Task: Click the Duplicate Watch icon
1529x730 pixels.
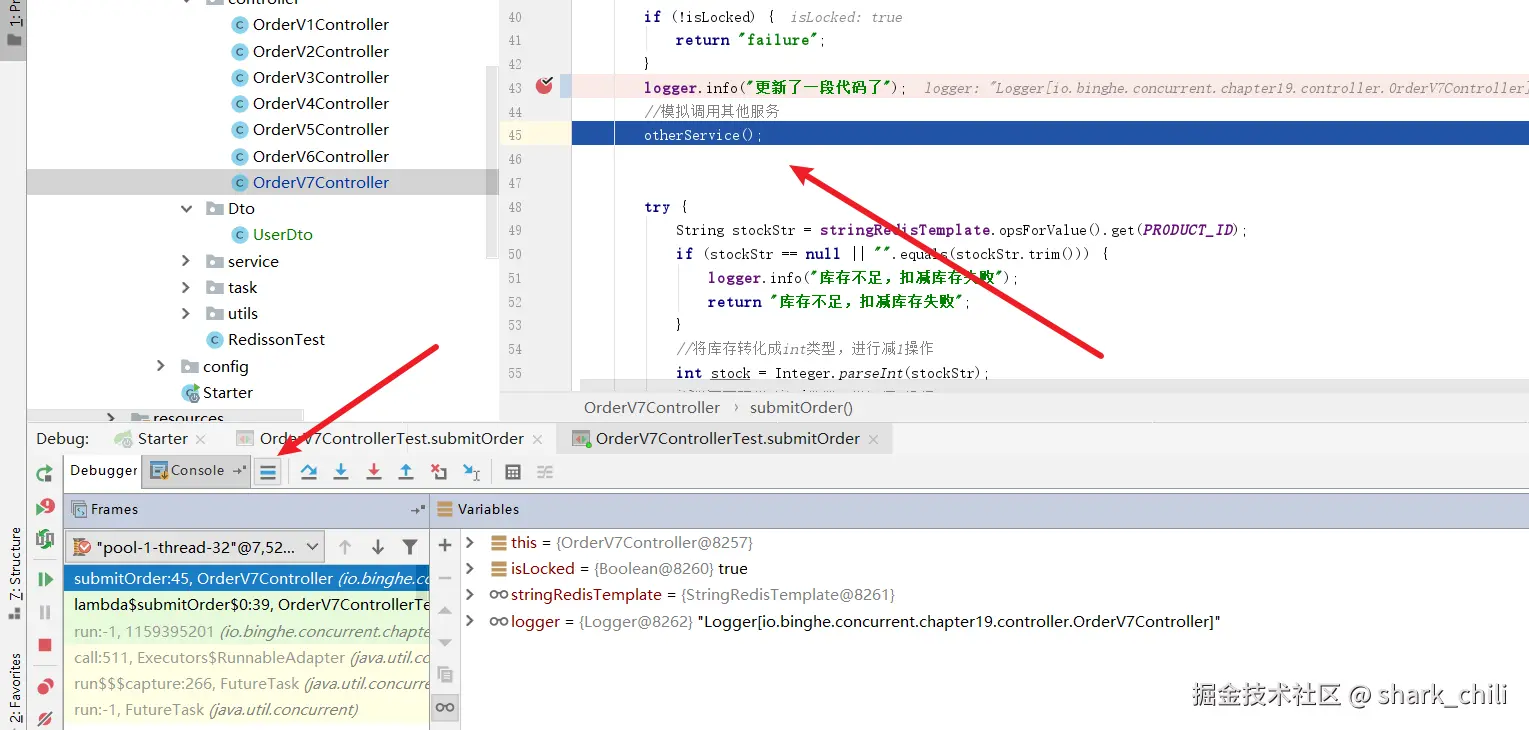Action: click(x=445, y=675)
